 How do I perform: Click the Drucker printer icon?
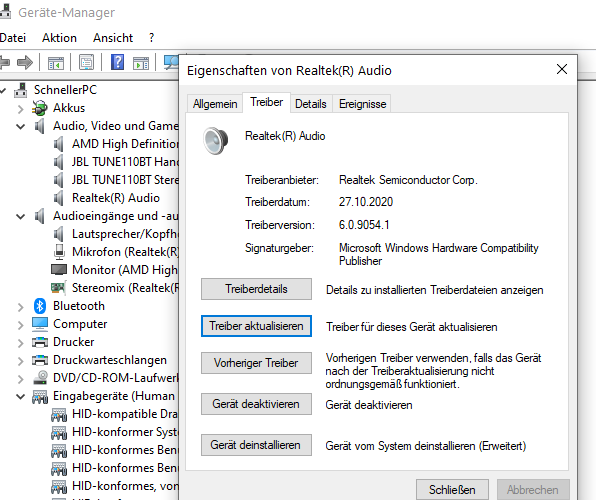(x=40, y=342)
